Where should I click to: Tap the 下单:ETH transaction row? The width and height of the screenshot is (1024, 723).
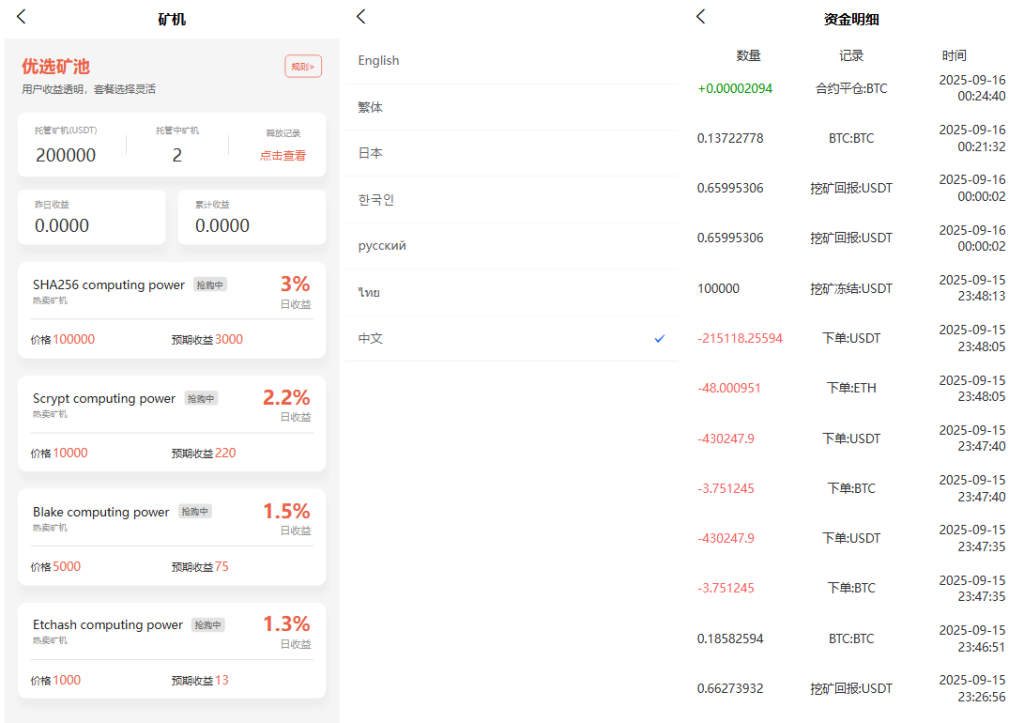pos(851,388)
